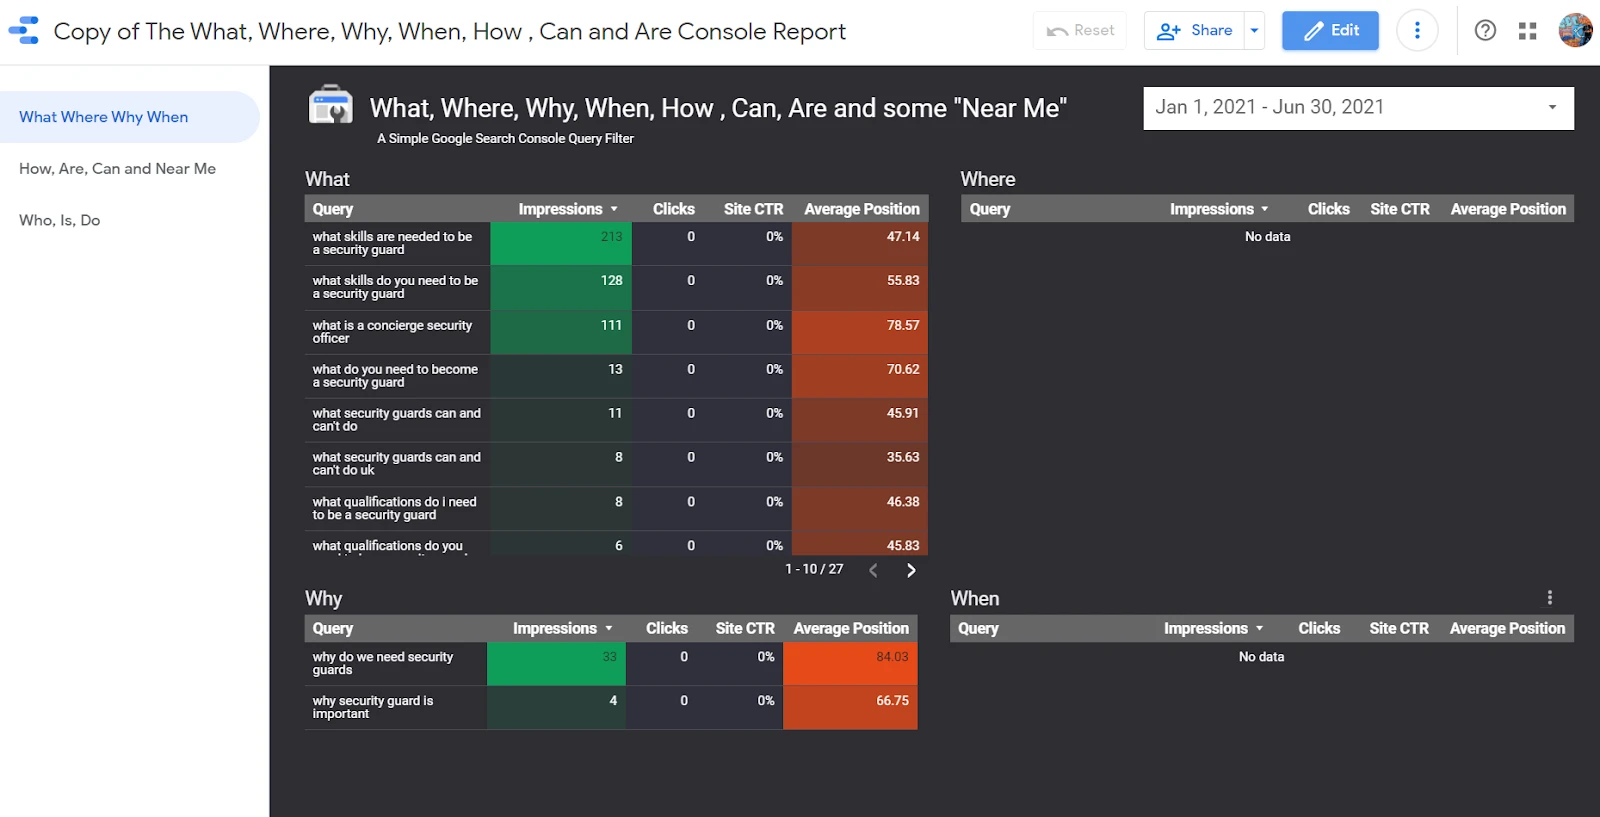Viewport: 1600px width, 817px height.
Task: Select the What Where Why When page
Action: click(103, 117)
